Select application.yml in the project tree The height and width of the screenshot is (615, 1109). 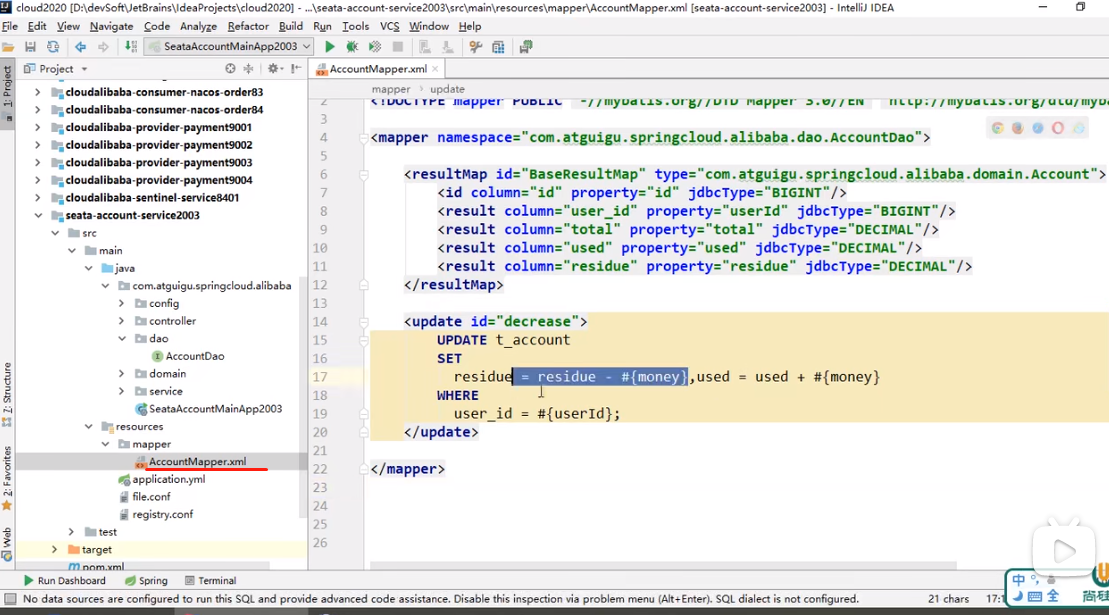168,479
